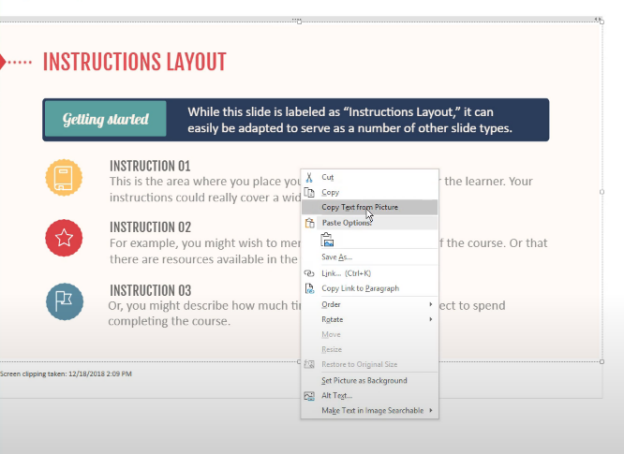Screen dimensions: 624x455
Task: Click the yellow phone icon beside Instruction 01
Action: coord(63,179)
